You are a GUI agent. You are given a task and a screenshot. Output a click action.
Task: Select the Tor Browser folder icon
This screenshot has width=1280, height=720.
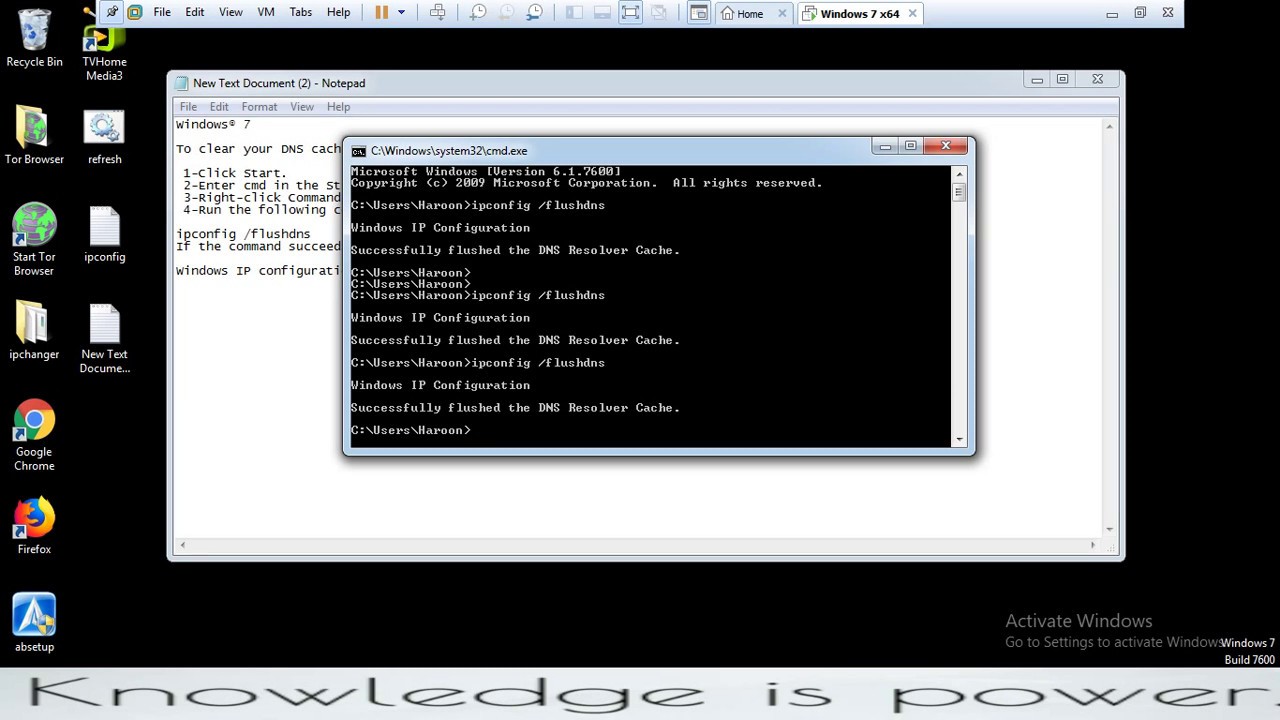[x=34, y=135]
